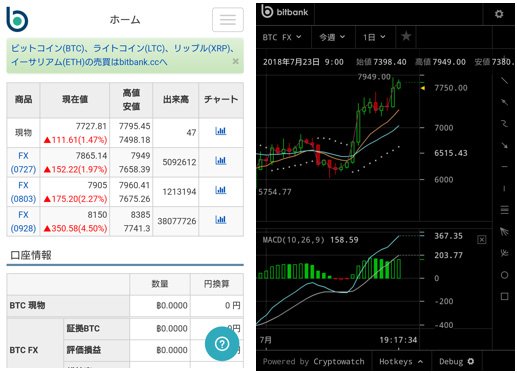Click the 現物 current price 7727.81
The image size is (517, 373).
coord(91,126)
